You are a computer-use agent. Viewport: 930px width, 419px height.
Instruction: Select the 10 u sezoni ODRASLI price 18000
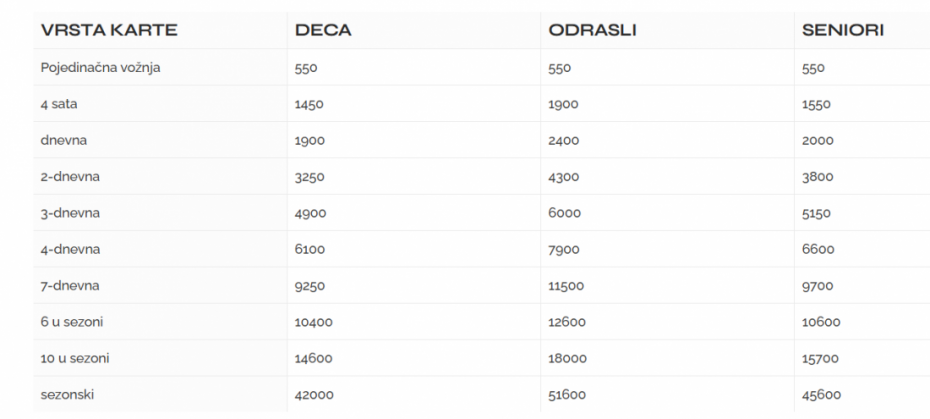pos(568,358)
